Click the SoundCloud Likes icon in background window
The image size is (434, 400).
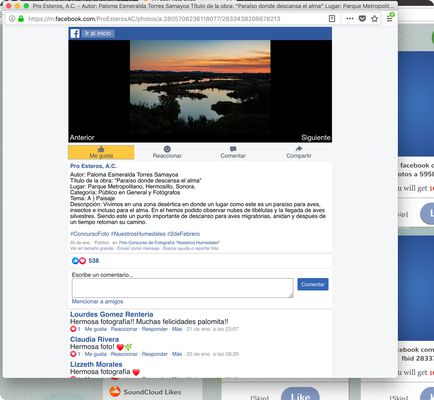pos(115,392)
